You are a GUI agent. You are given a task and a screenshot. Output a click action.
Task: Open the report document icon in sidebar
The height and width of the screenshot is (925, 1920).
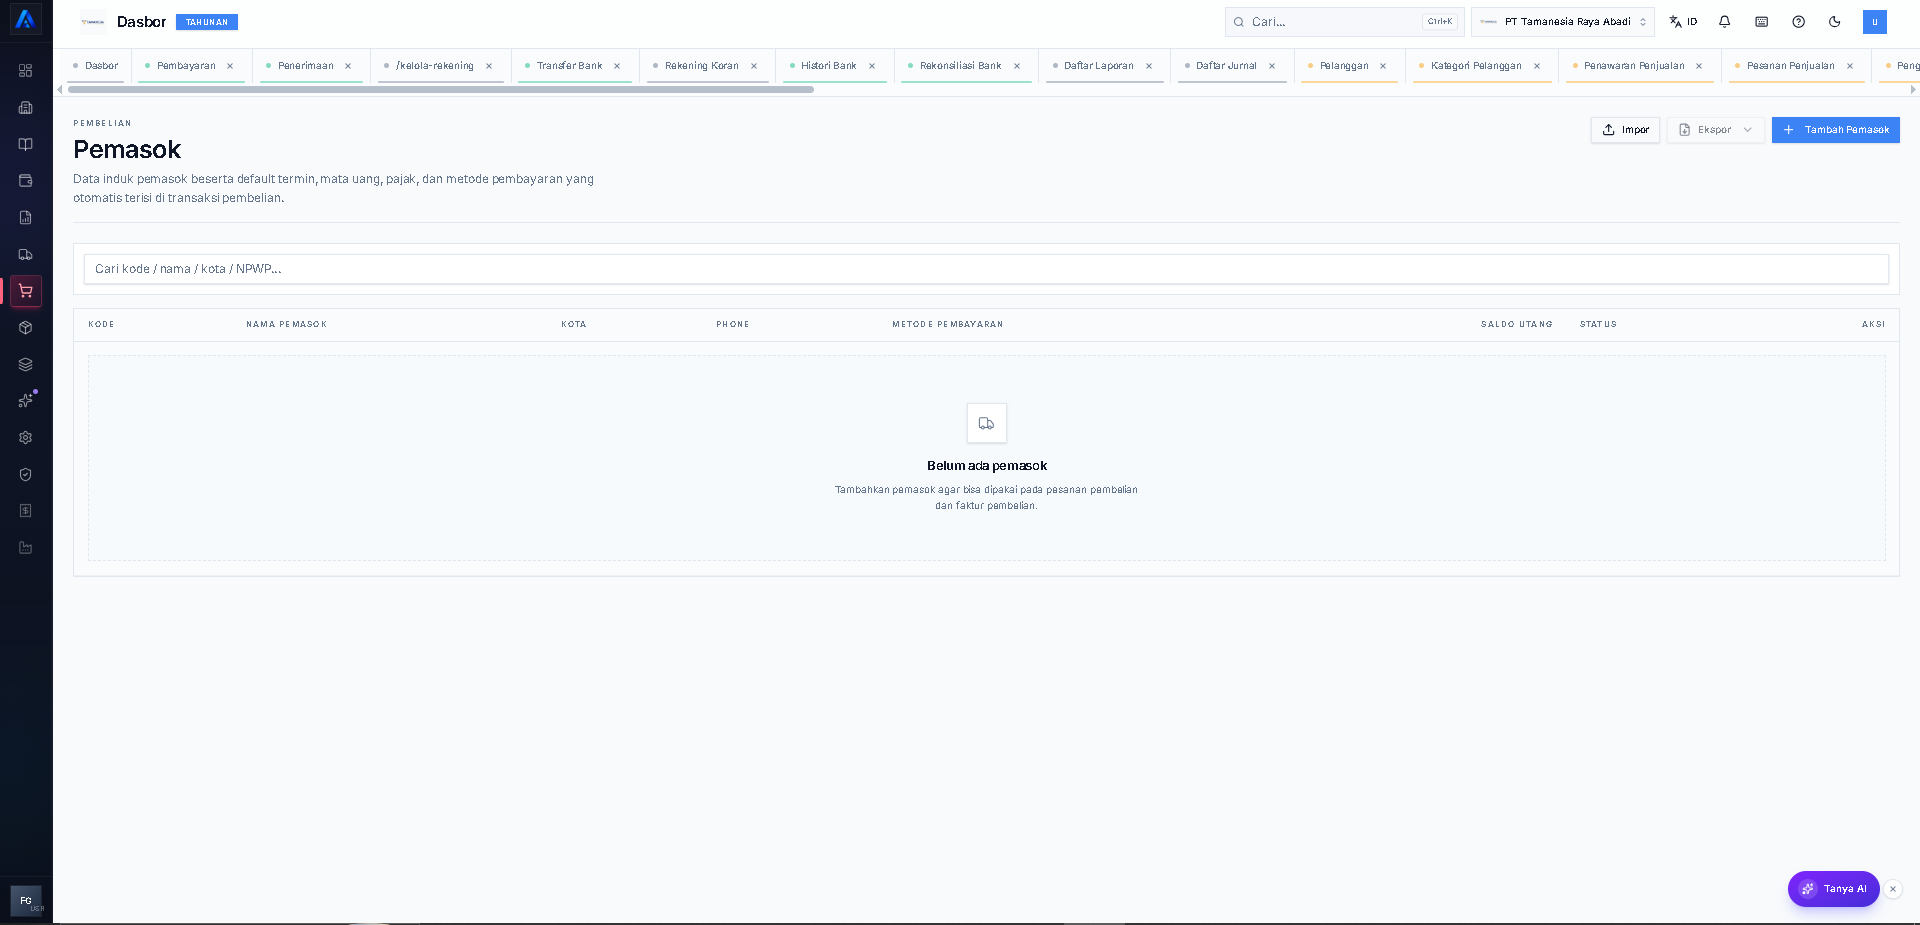(x=26, y=218)
